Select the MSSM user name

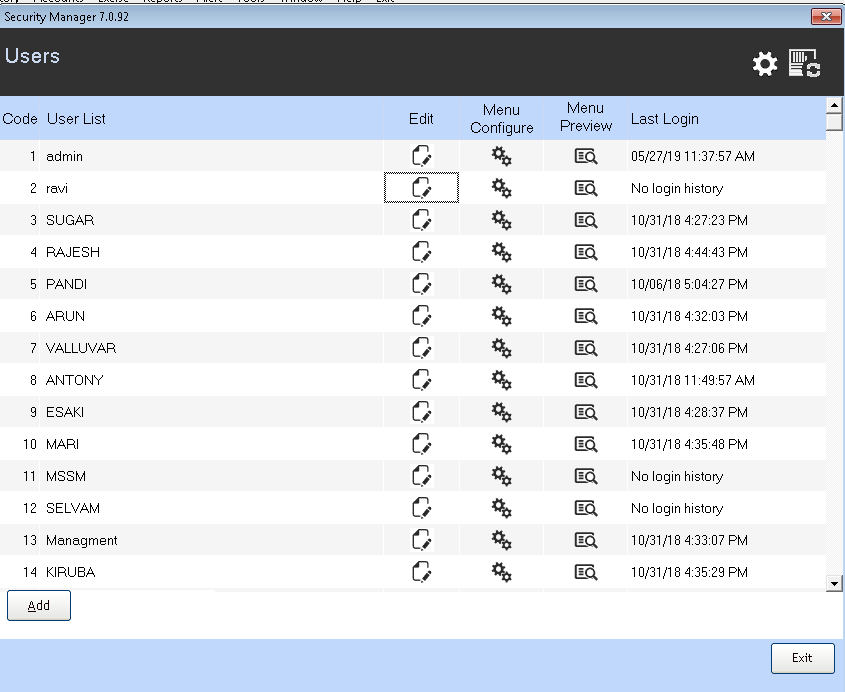(62, 476)
